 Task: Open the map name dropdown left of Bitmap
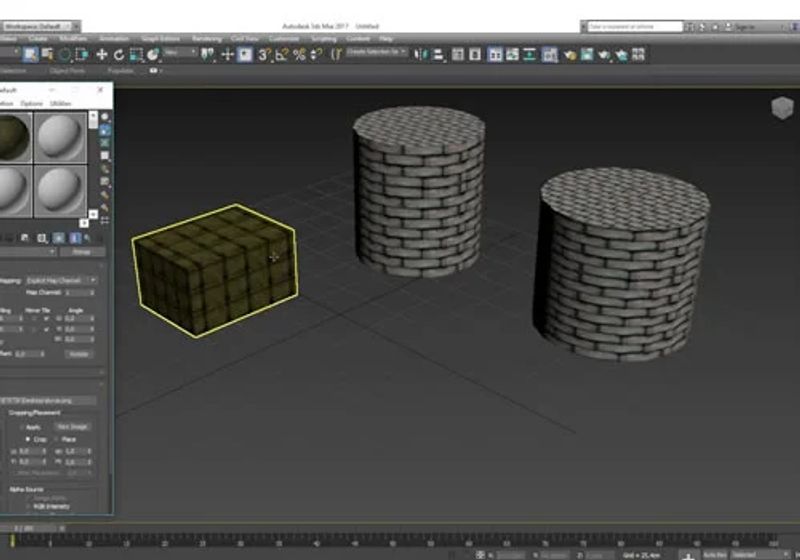click(28, 252)
